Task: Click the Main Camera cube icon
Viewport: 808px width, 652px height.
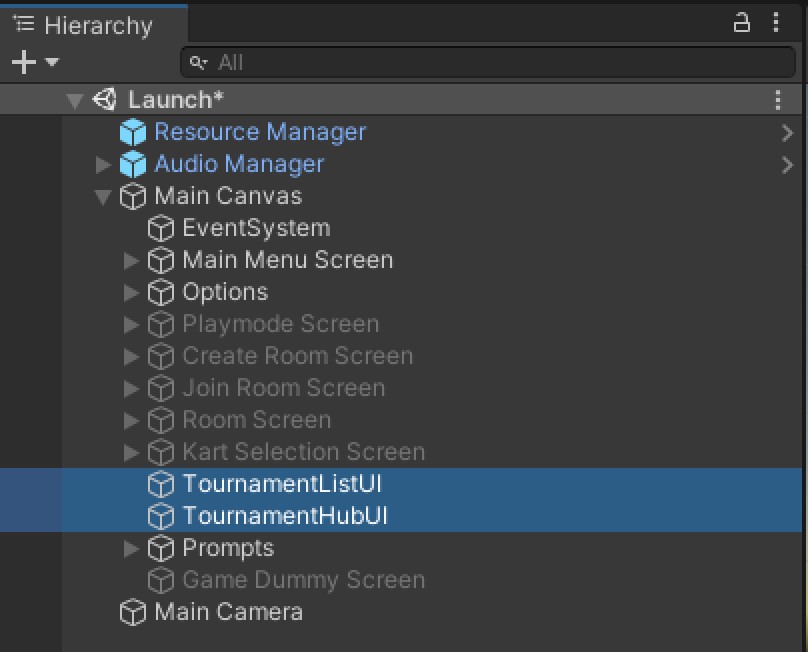Action: [x=133, y=612]
